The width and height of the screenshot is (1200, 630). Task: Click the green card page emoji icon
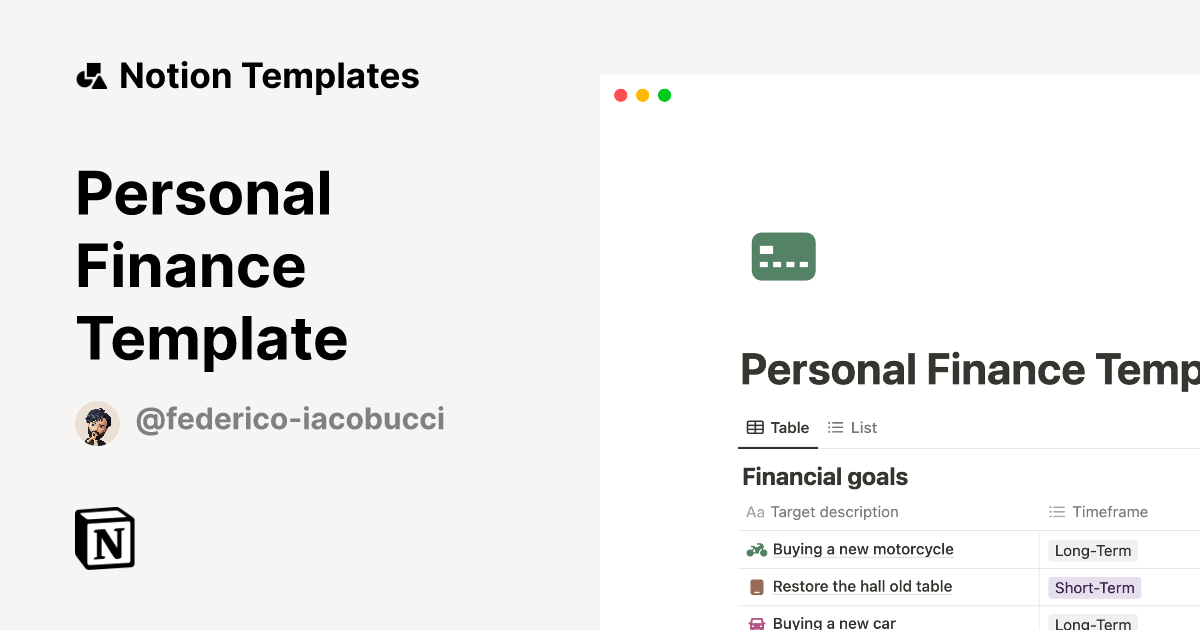coord(783,256)
